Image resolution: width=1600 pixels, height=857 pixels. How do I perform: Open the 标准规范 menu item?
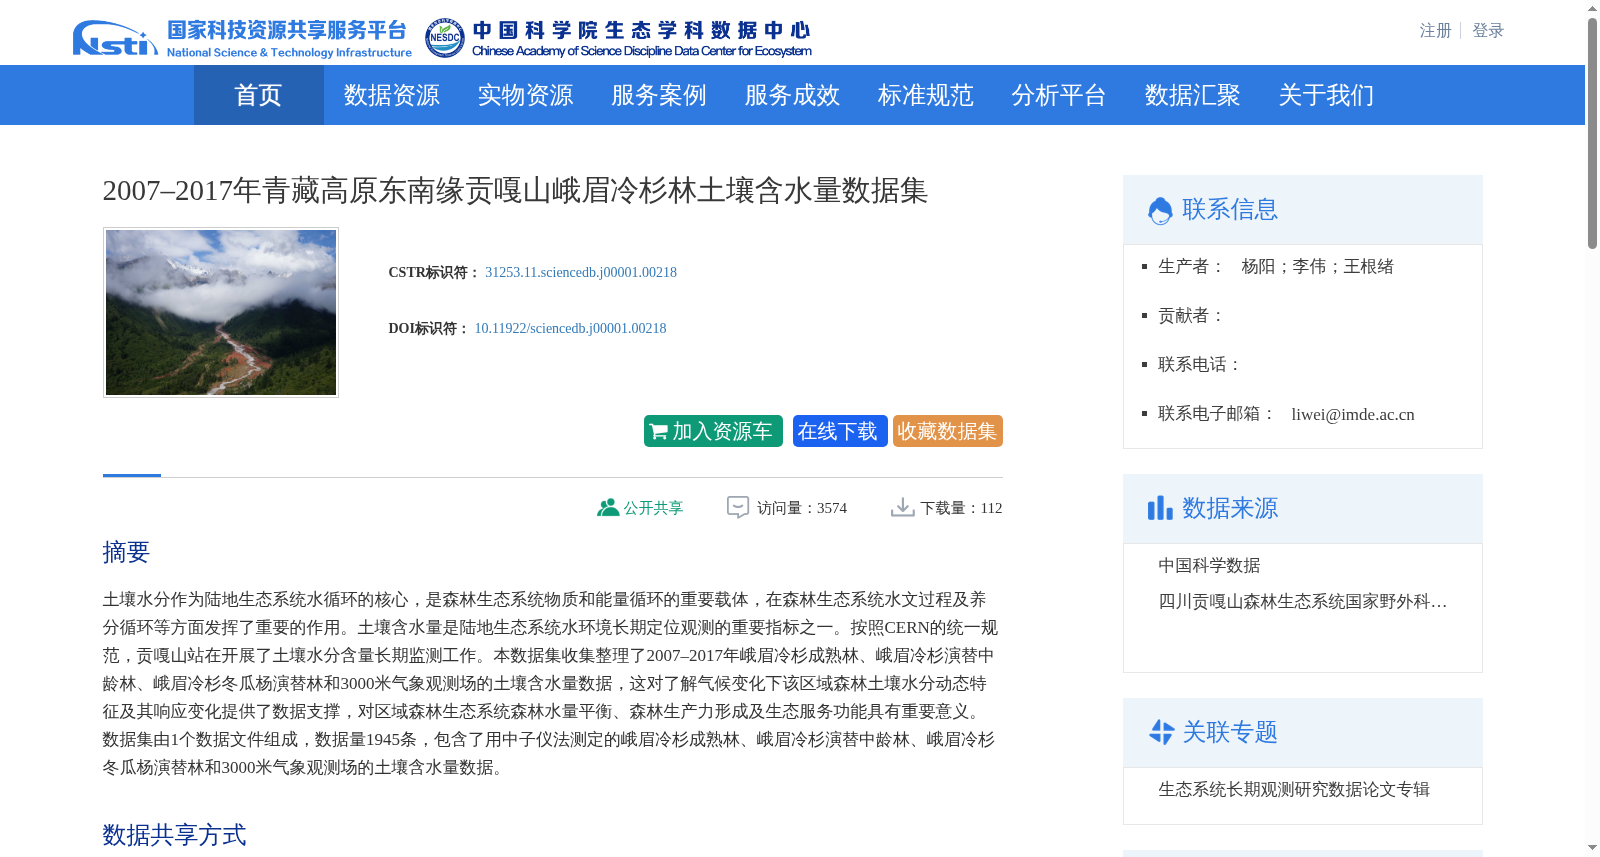click(926, 95)
